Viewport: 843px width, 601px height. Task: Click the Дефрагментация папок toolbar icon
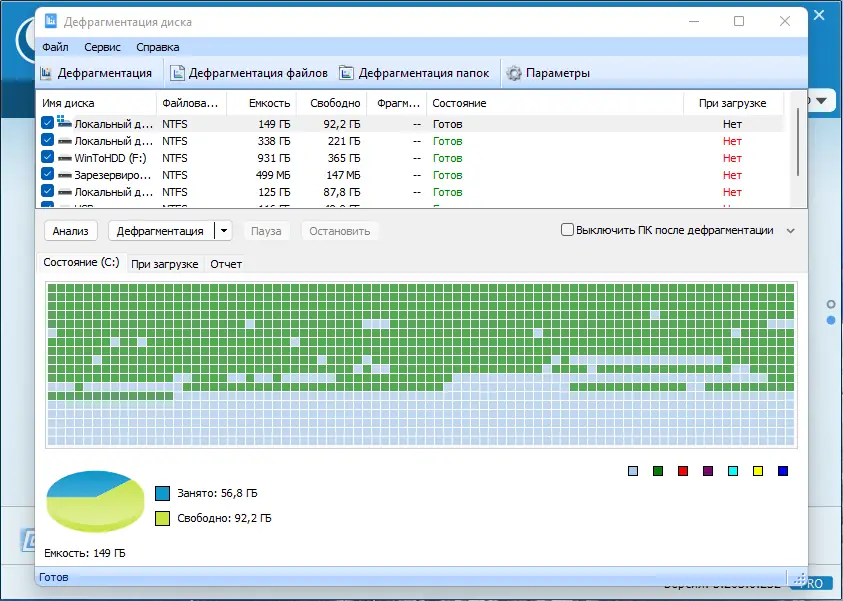pyautogui.click(x=346, y=73)
